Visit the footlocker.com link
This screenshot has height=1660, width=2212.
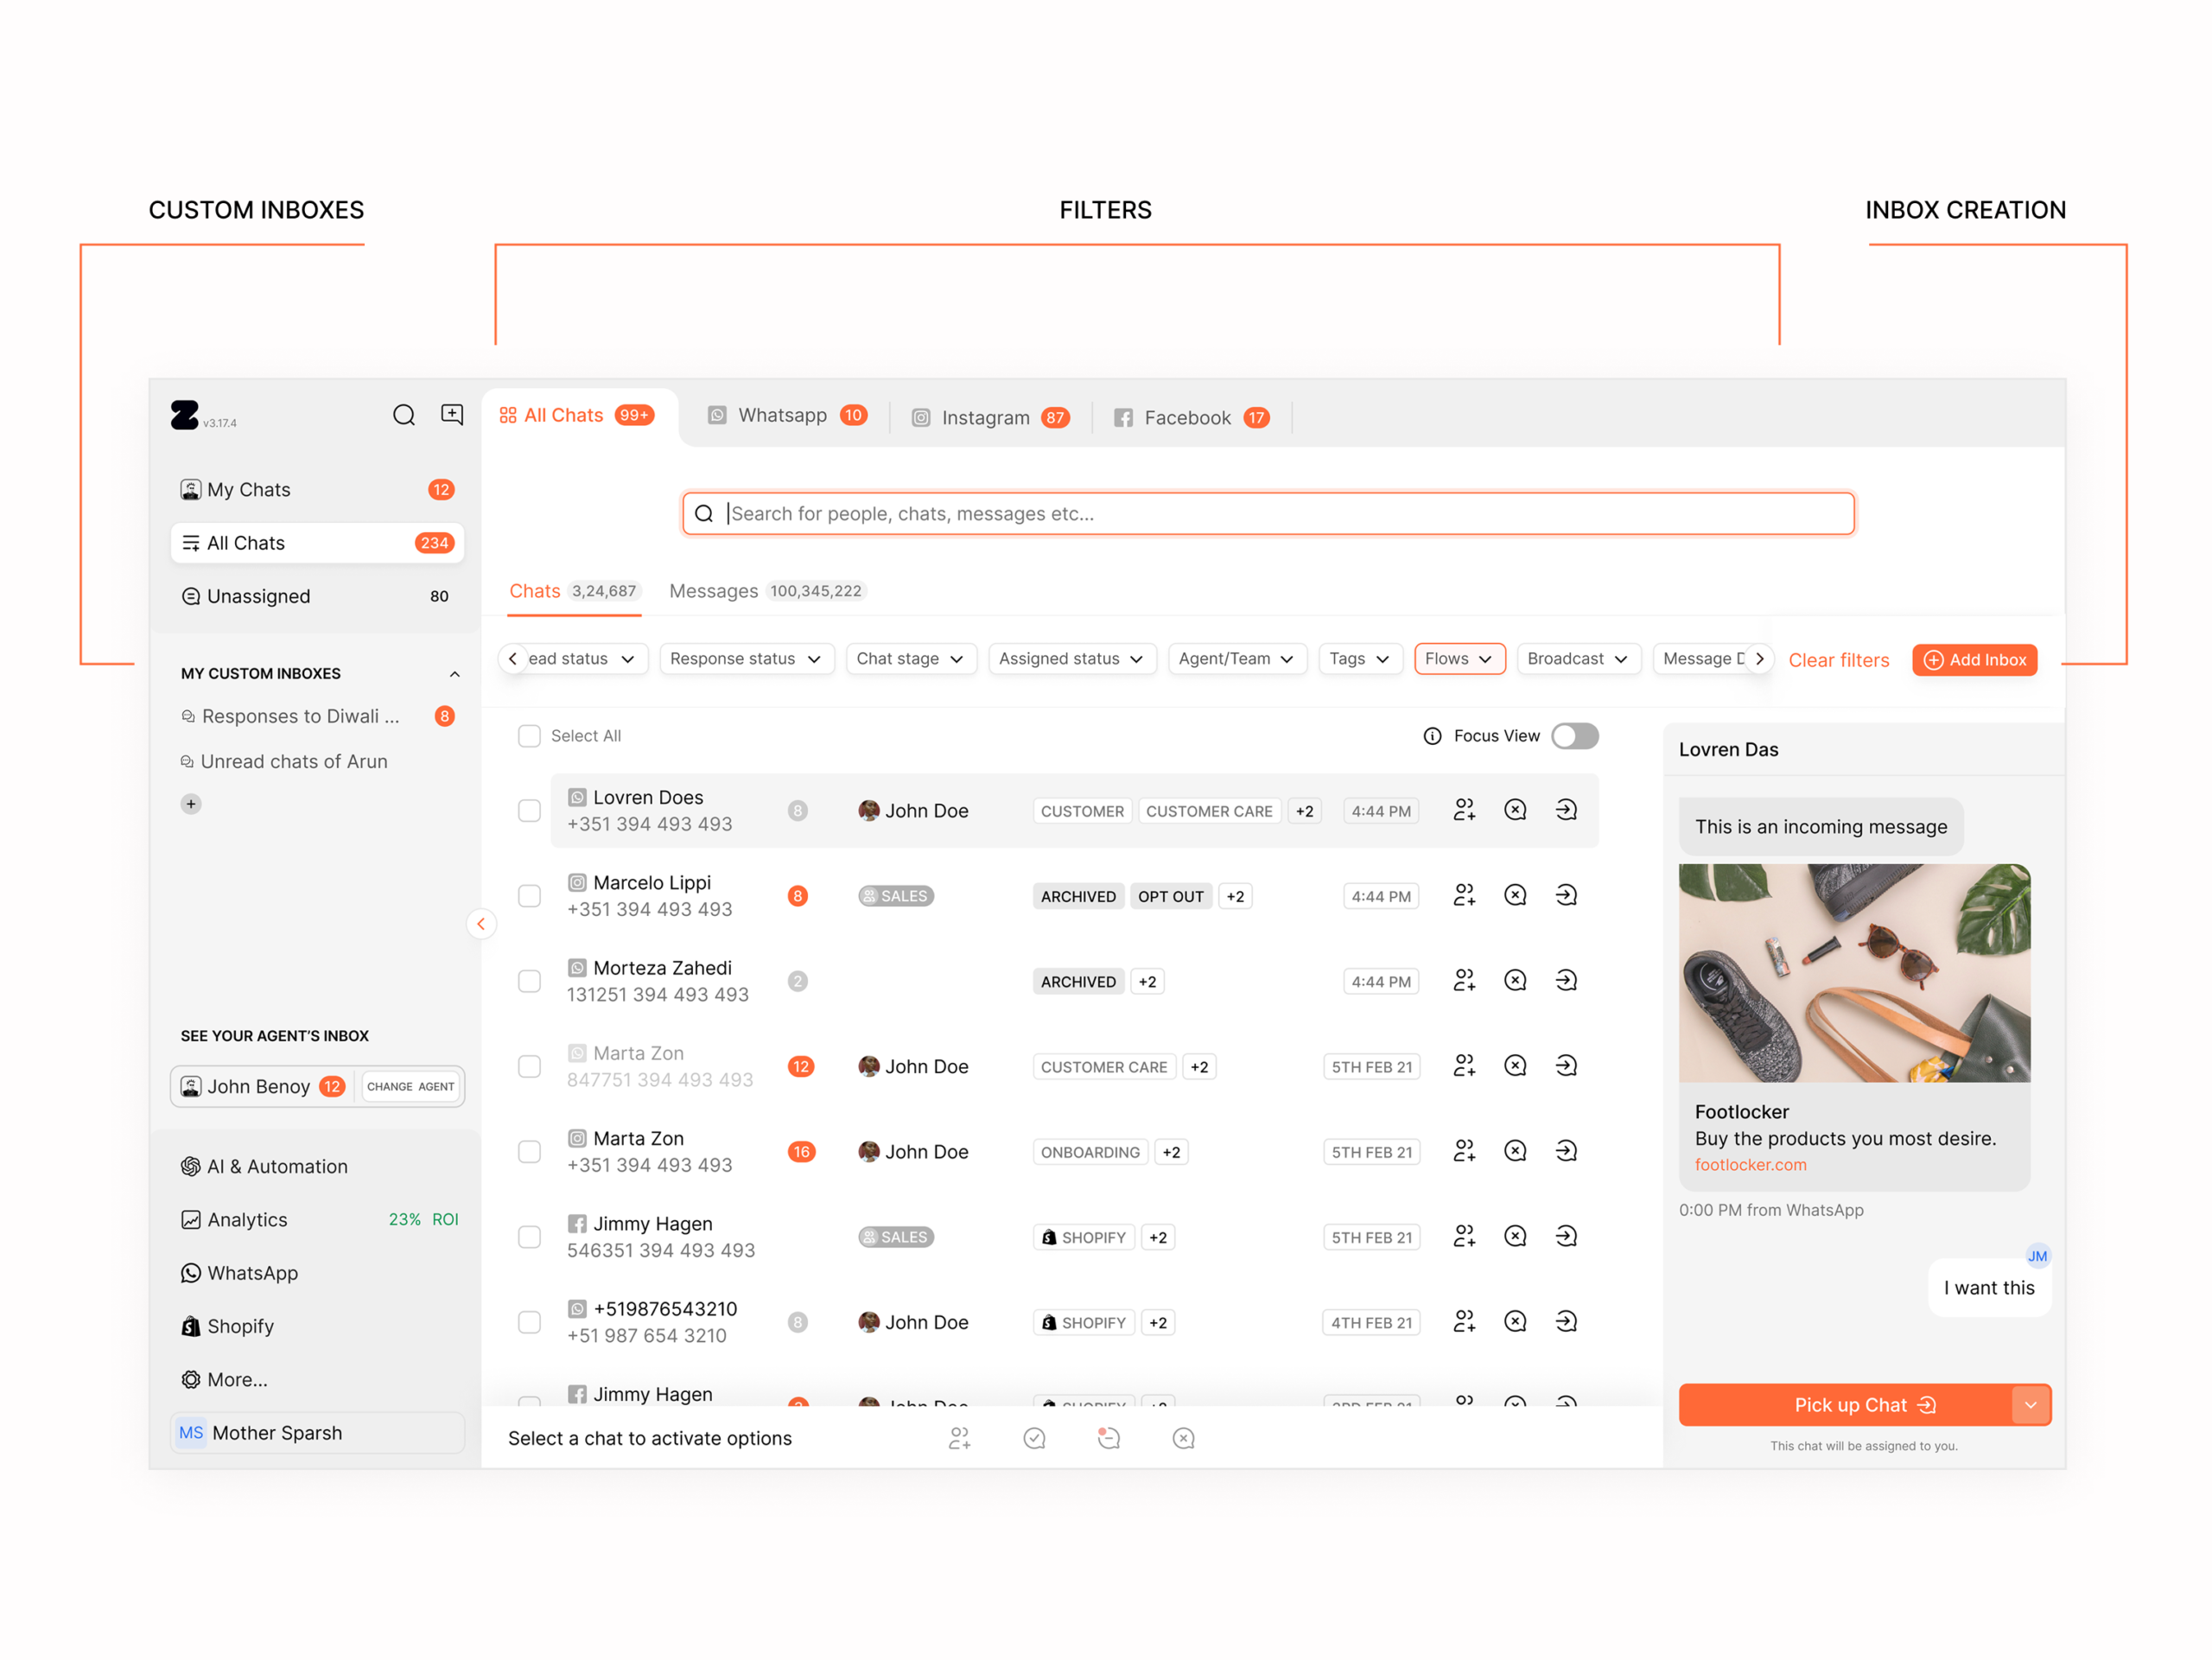1750,1164
